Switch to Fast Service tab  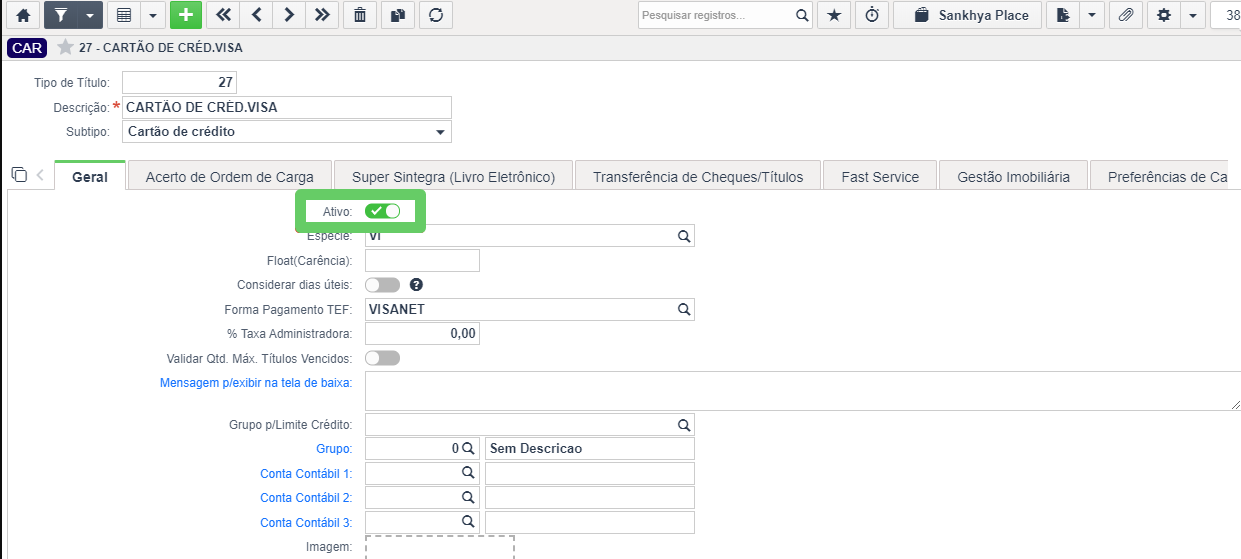(880, 177)
